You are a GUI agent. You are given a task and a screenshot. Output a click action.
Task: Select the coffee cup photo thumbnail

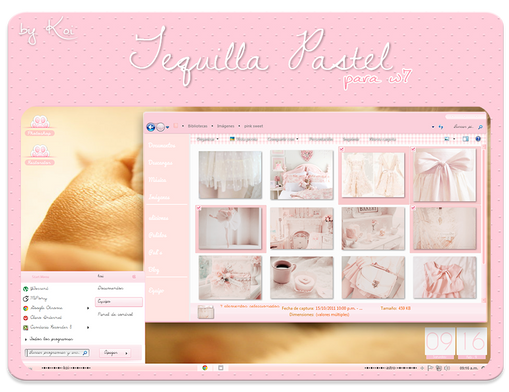[302, 278]
